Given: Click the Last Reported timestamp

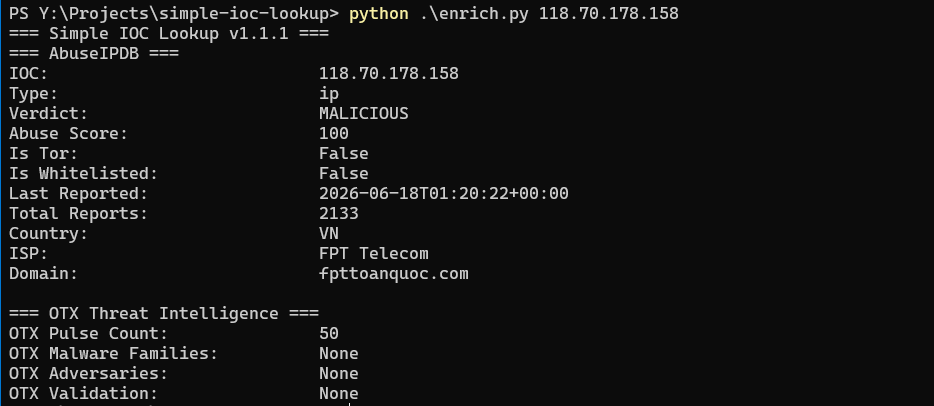Looking at the screenshot, I should [x=444, y=193].
